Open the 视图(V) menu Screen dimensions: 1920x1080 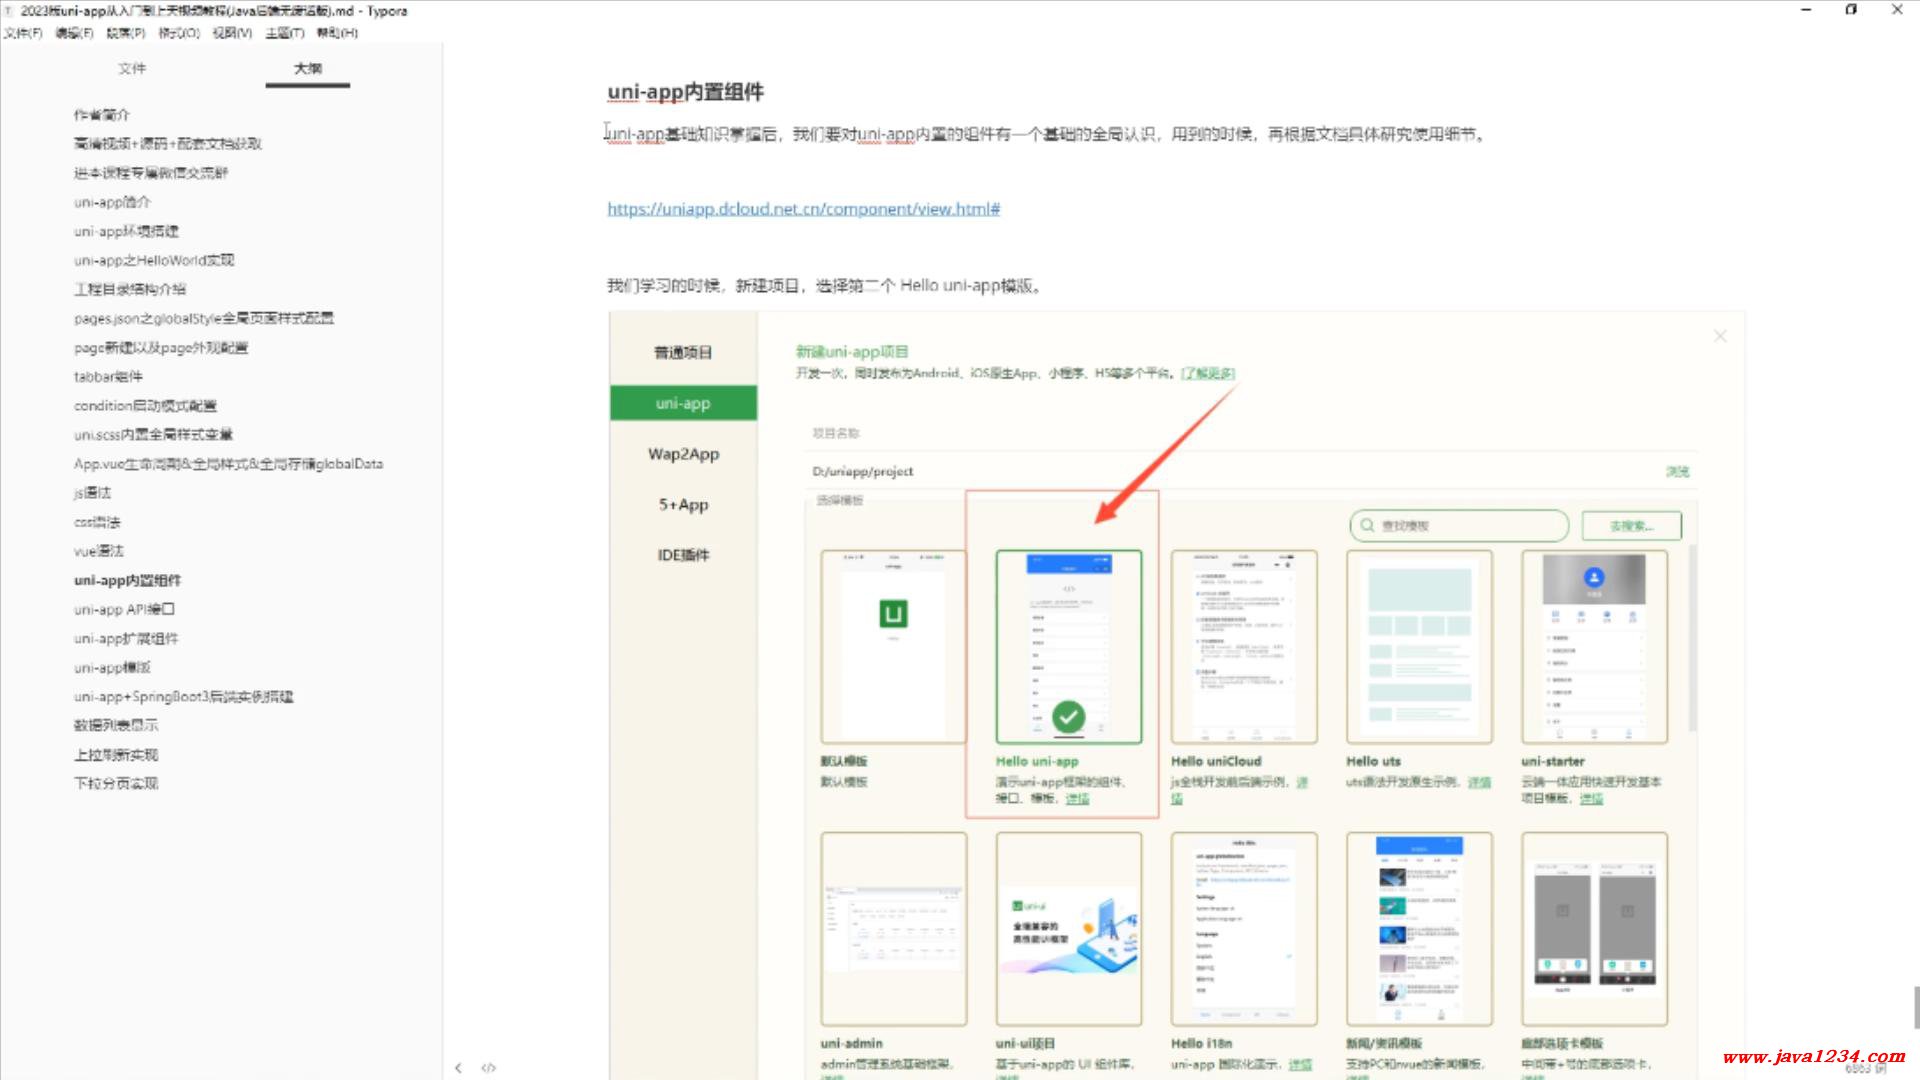tap(232, 33)
